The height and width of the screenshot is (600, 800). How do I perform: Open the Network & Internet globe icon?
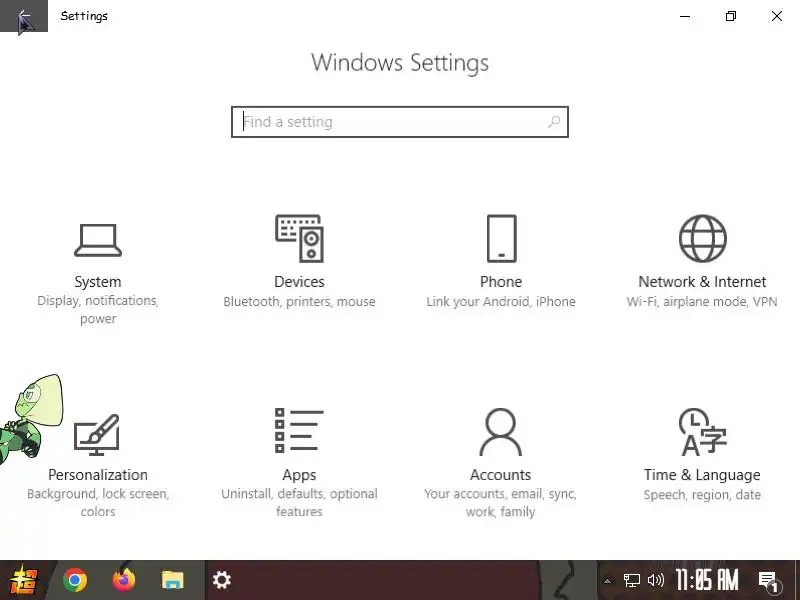coord(703,238)
